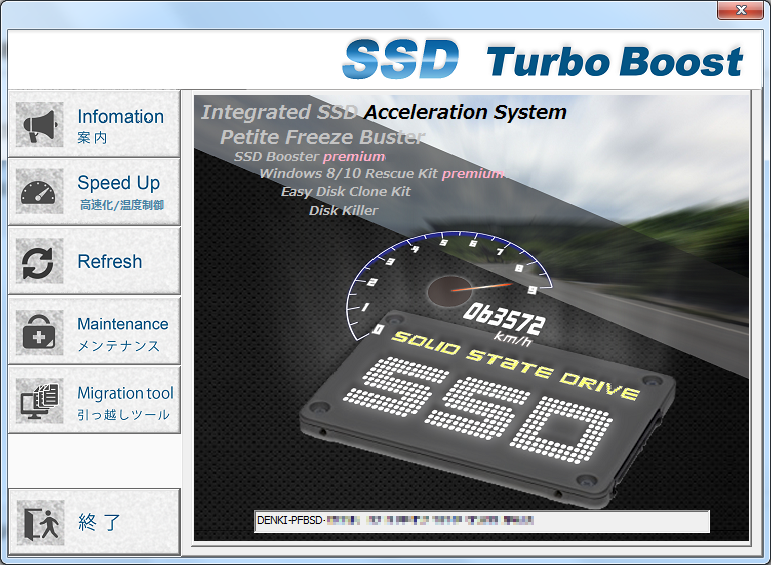Viewport: 771px width, 565px height.
Task: Select the Refresh text label
Action: [110, 262]
